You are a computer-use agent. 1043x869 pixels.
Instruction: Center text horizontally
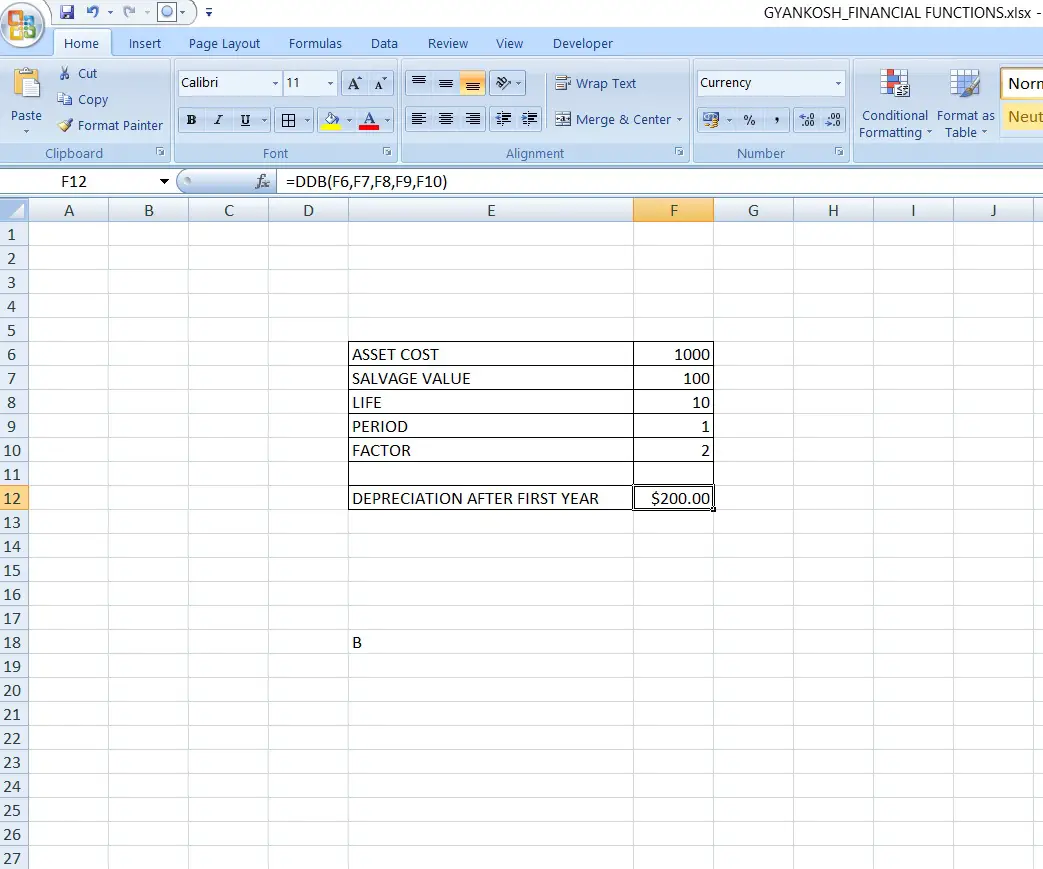446,119
